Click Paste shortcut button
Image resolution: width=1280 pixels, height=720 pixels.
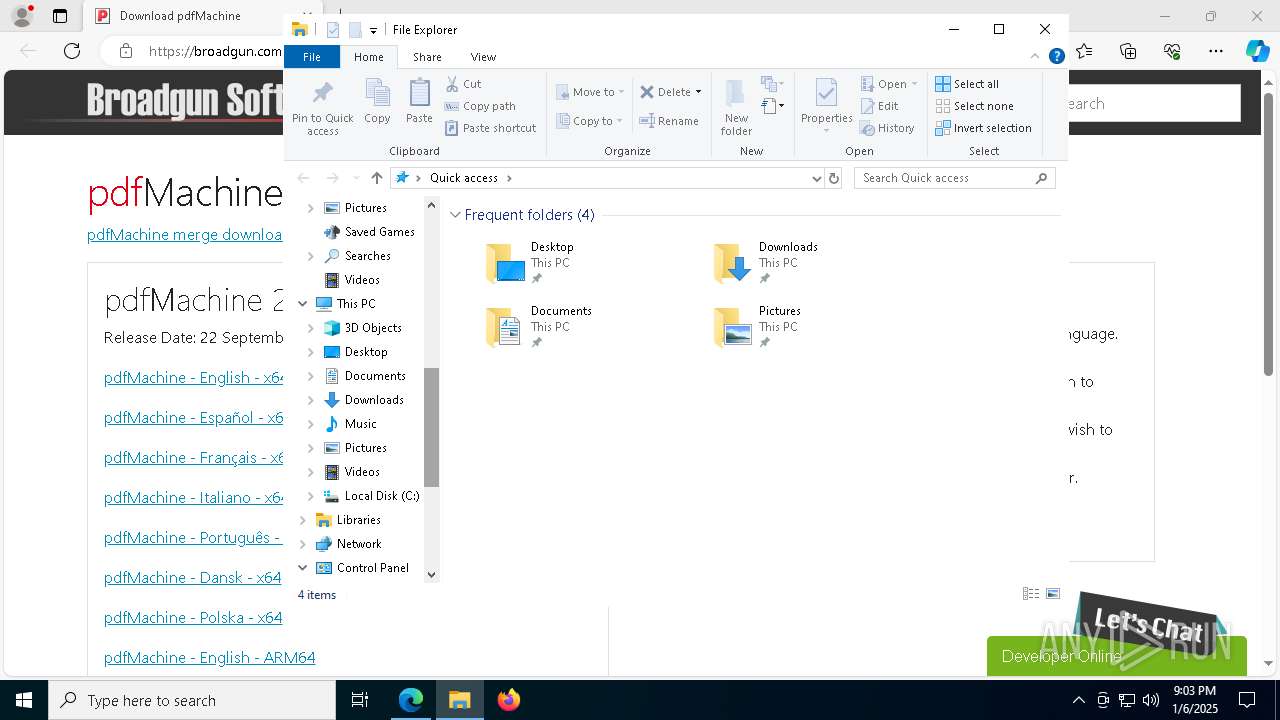pyautogui.click(x=490, y=128)
